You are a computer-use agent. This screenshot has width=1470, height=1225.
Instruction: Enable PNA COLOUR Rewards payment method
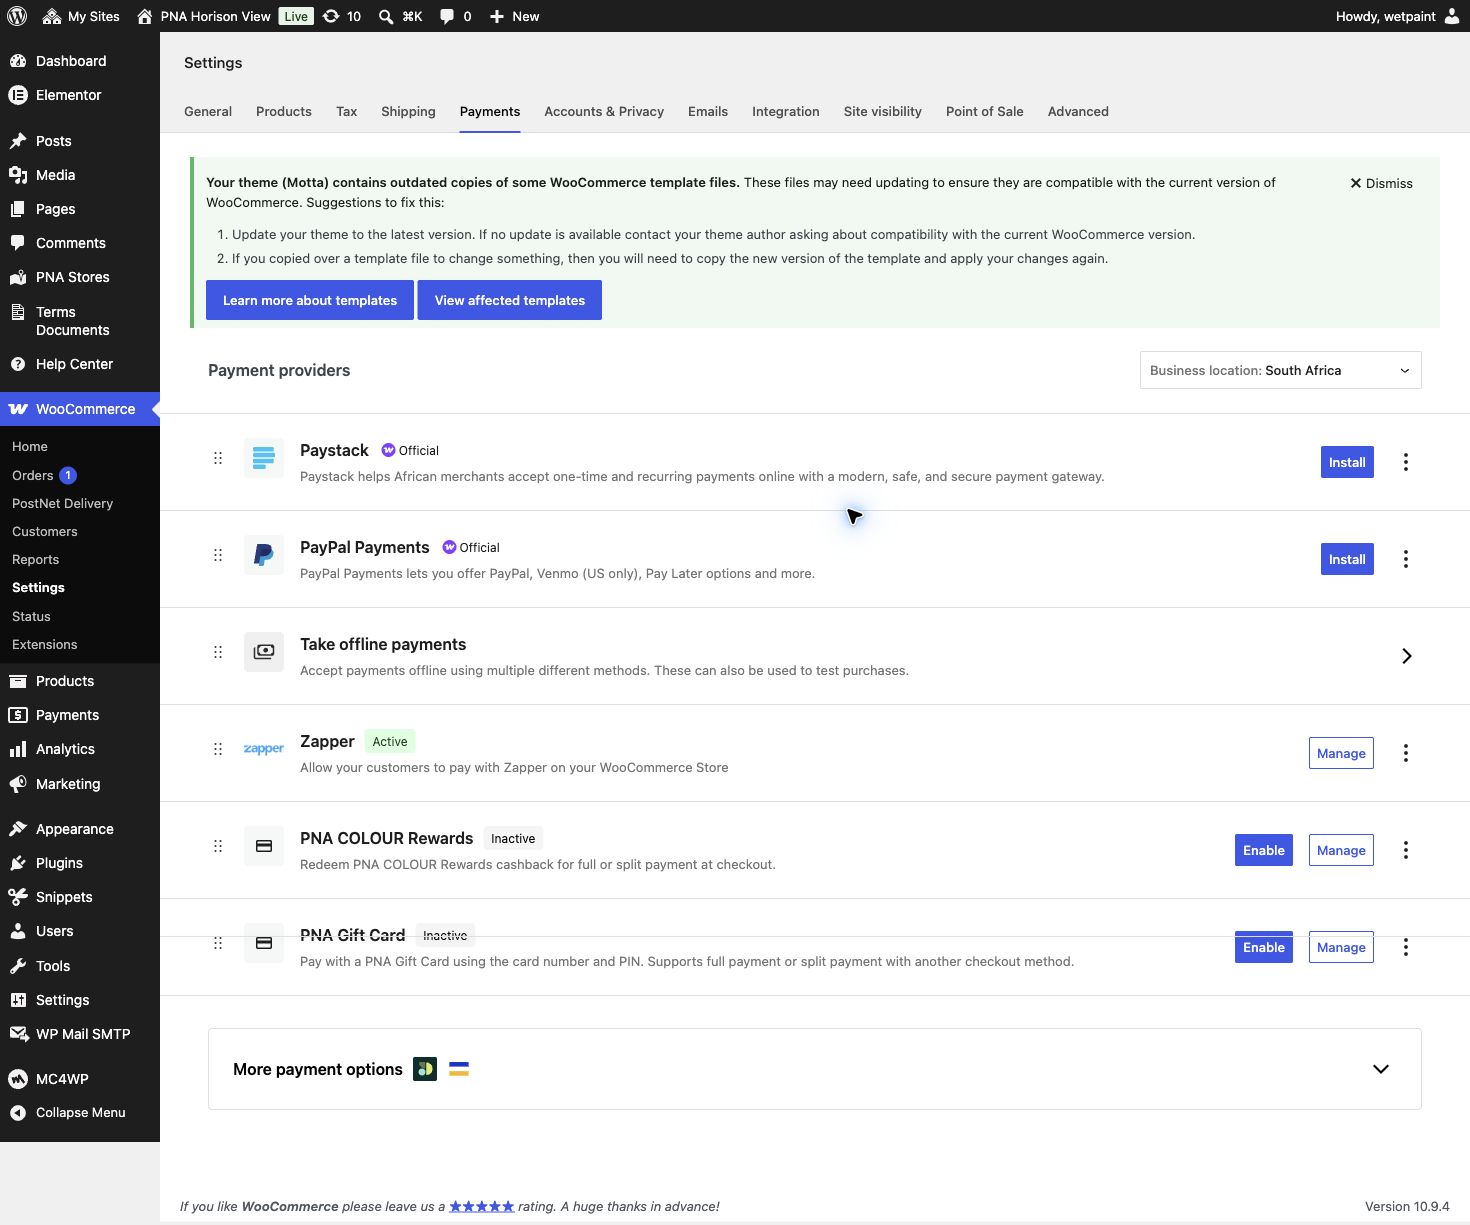coord(1264,850)
